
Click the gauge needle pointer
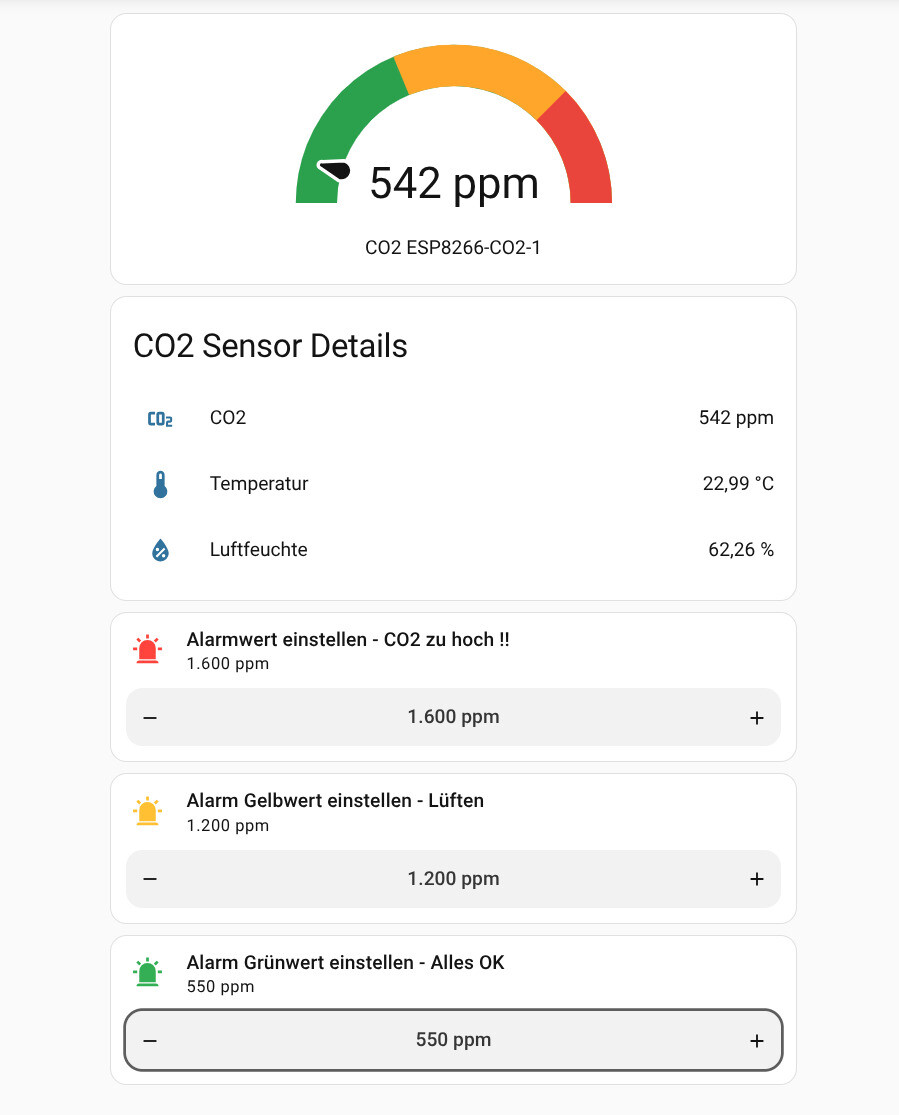tap(334, 171)
